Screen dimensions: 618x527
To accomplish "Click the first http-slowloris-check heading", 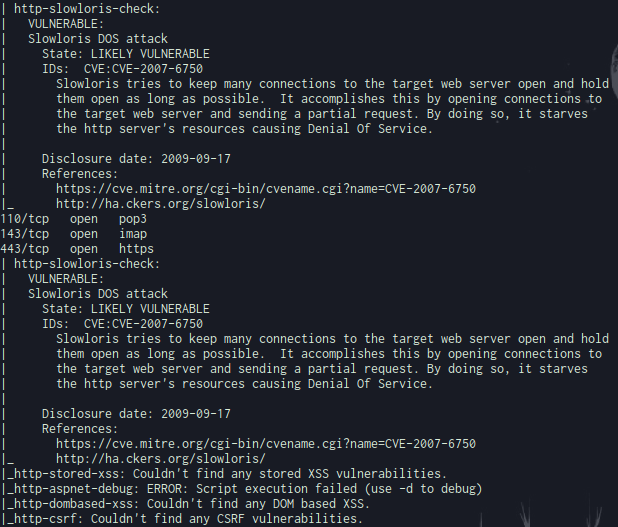I will [x=87, y=9].
